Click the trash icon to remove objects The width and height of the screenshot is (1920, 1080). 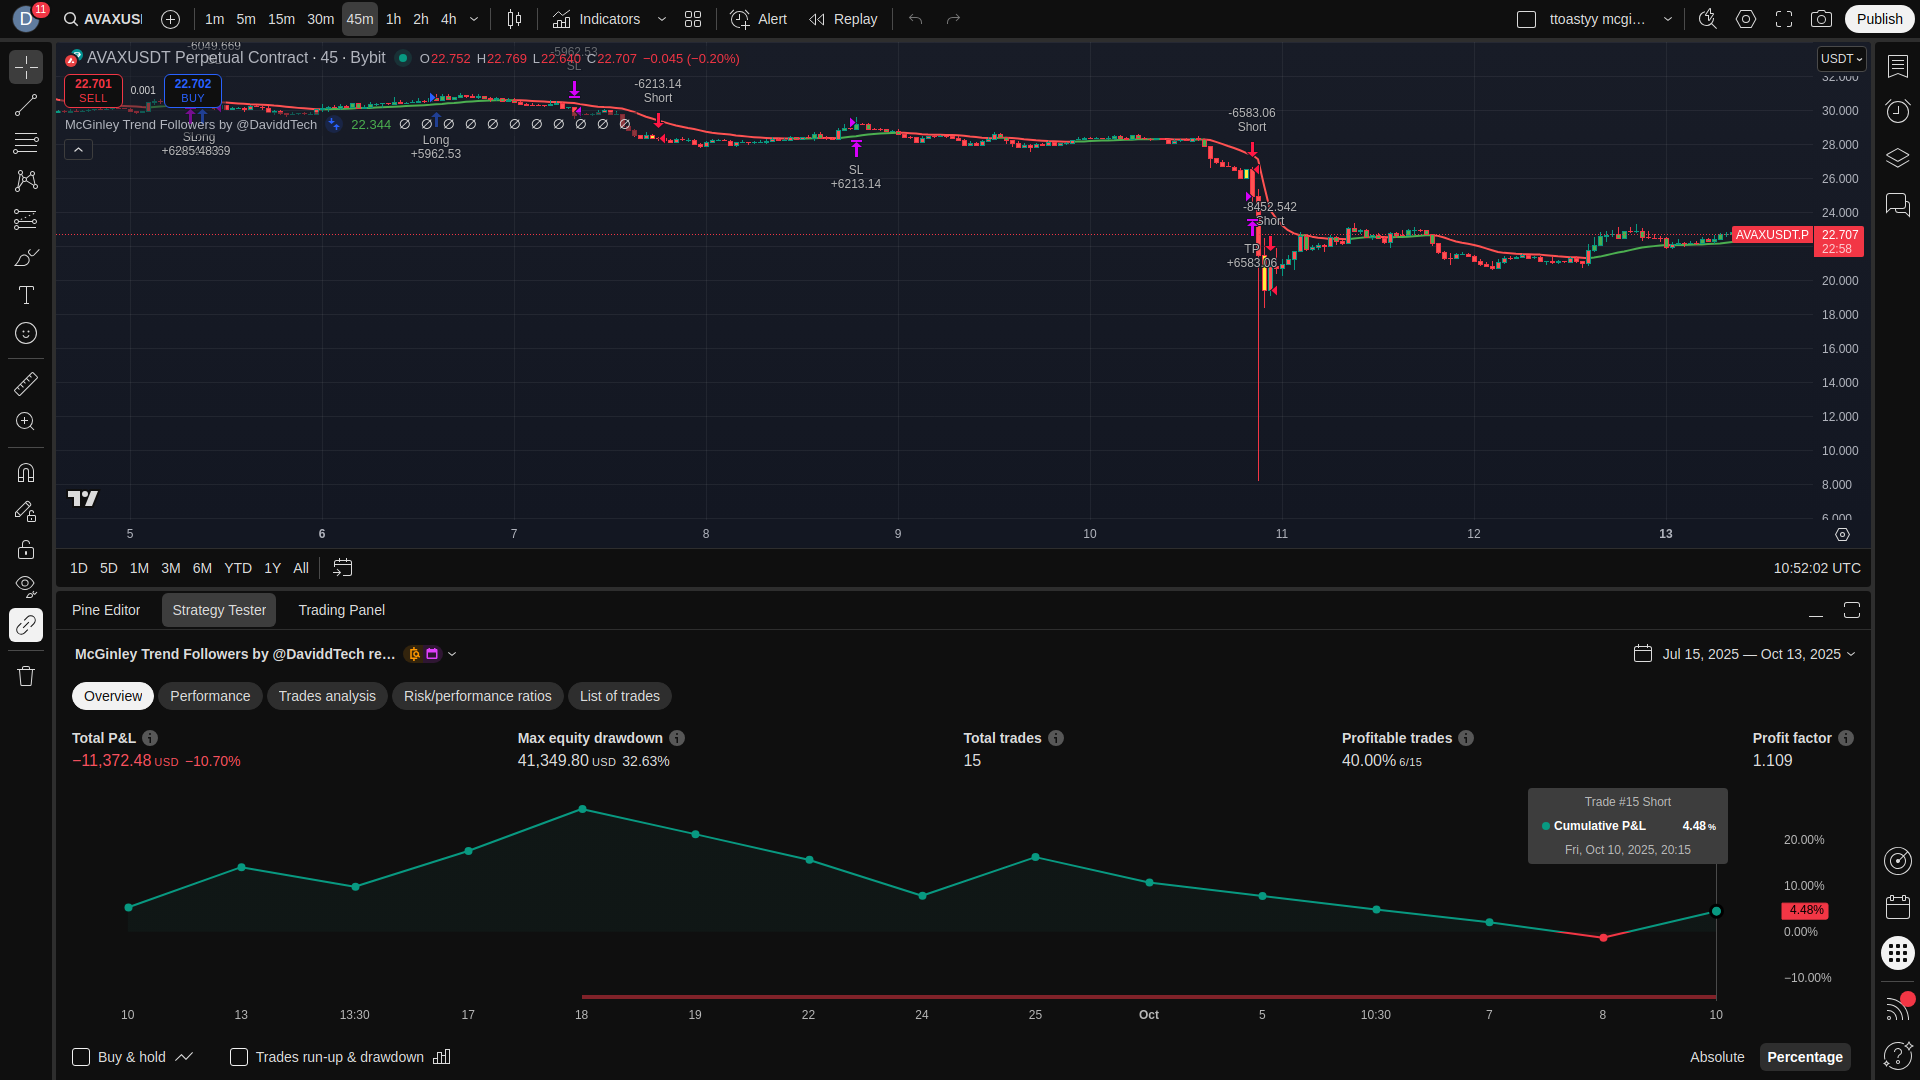[x=26, y=676]
